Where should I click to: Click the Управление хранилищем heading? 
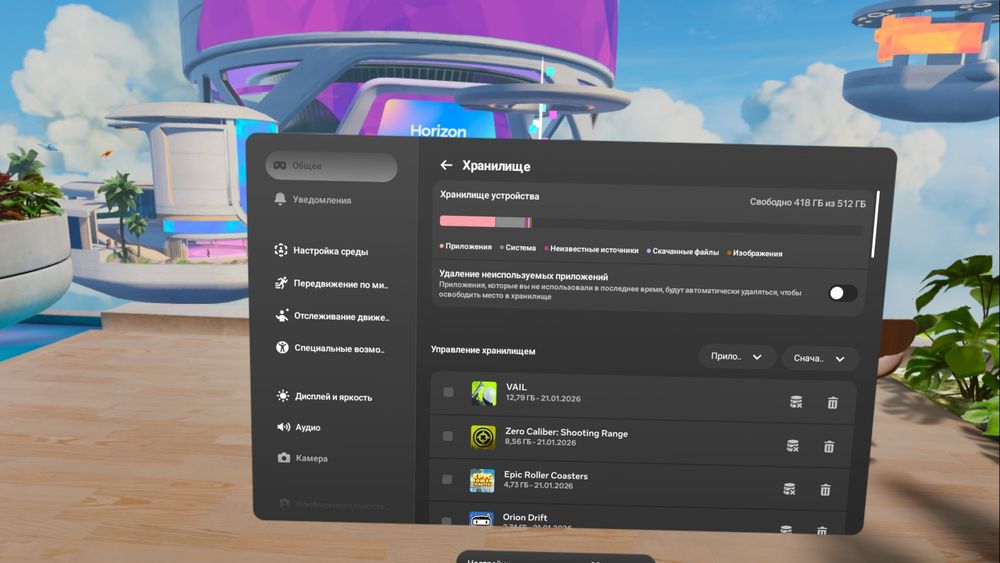point(483,350)
